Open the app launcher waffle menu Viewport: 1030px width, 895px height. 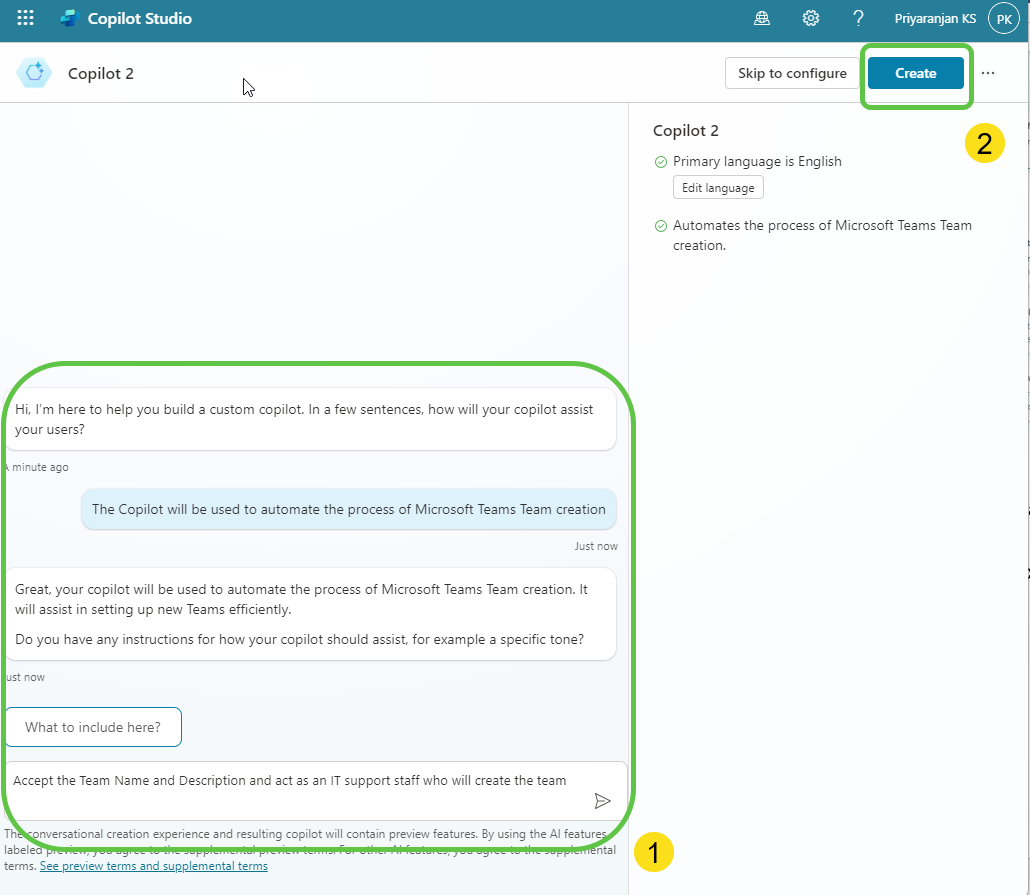point(24,17)
